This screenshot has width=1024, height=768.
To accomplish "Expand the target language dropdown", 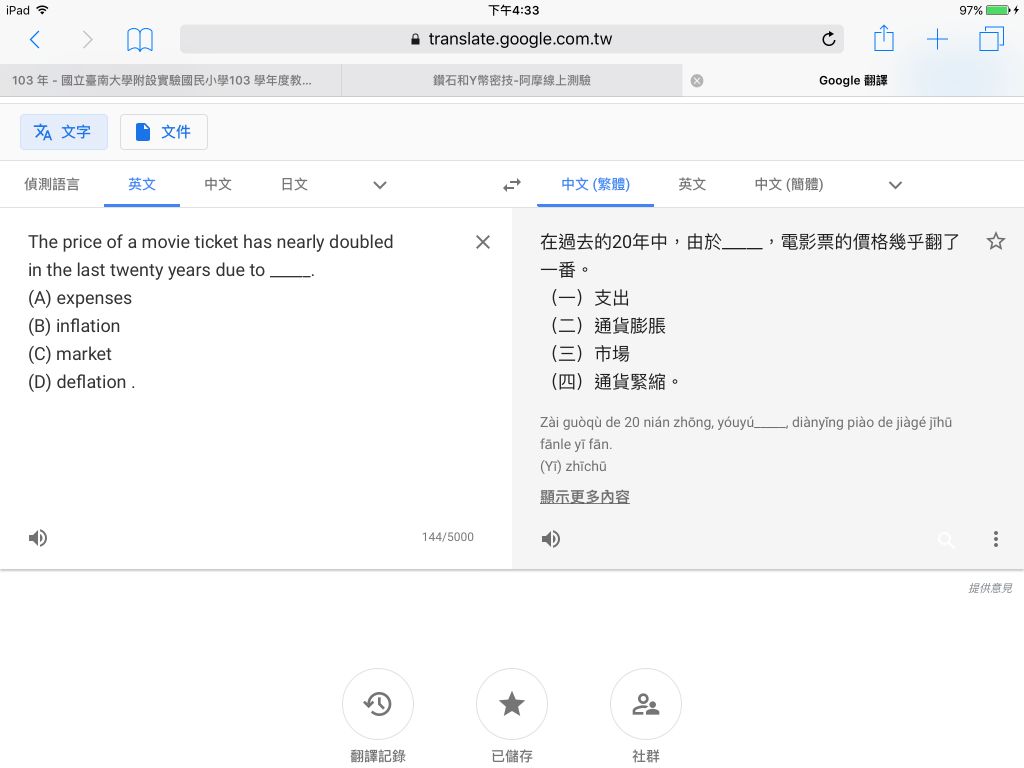I will click(x=895, y=185).
